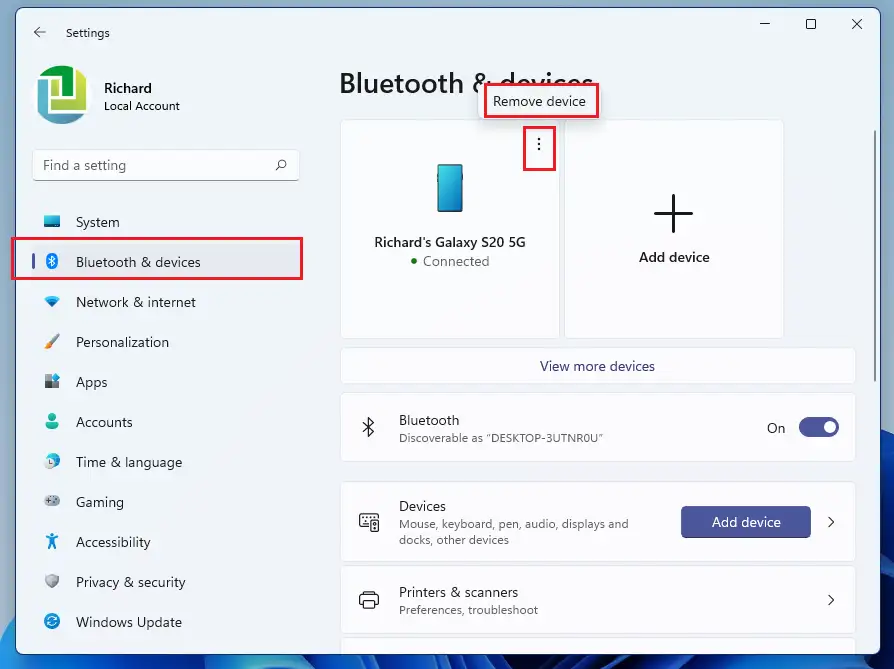Click the Richard account name
Viewport: 894px width, 669px height.
[128, 88]
